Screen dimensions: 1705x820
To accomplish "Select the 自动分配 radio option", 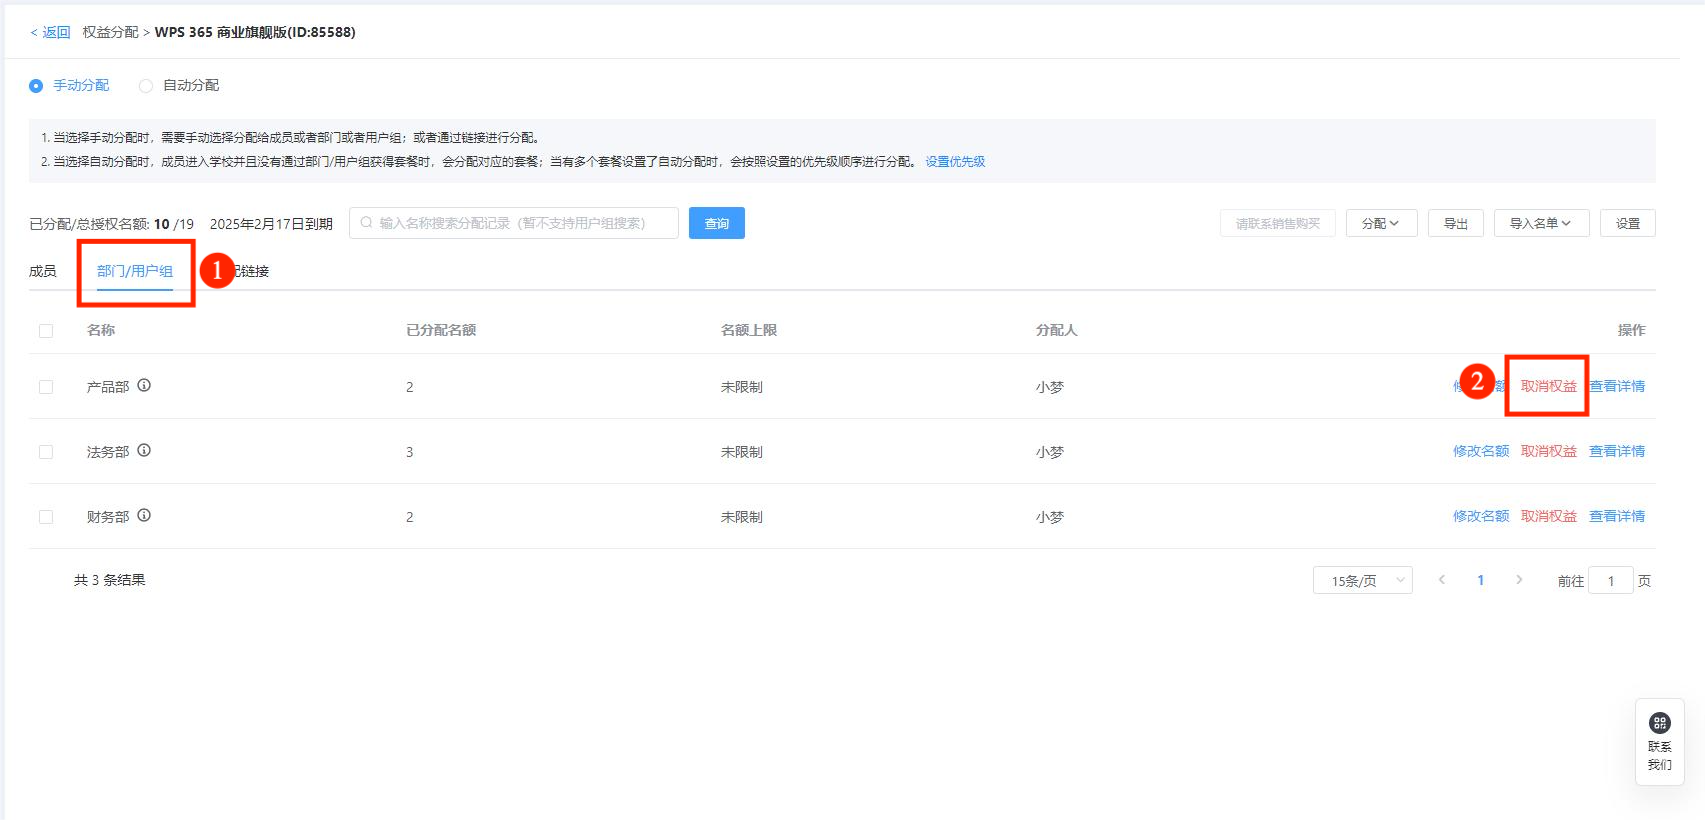I will coord(146,86).
